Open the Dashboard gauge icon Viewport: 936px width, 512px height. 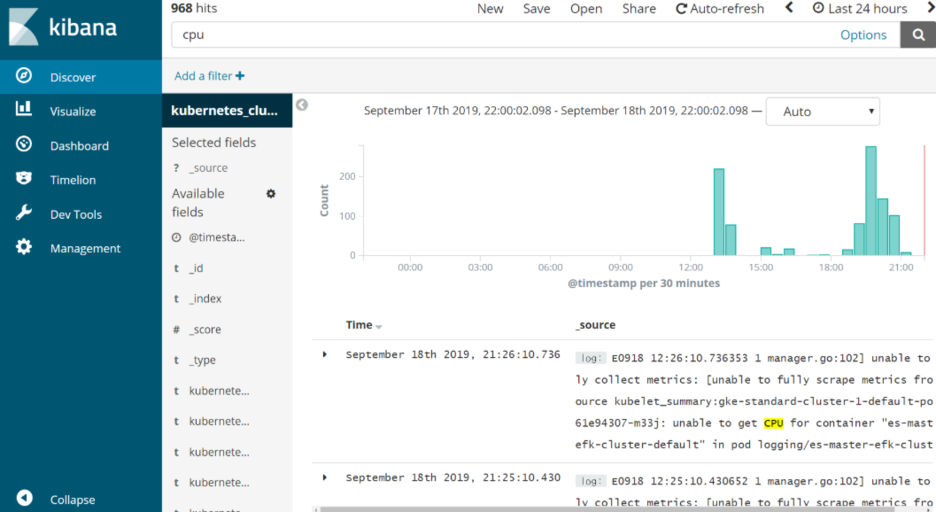point(23,144)
